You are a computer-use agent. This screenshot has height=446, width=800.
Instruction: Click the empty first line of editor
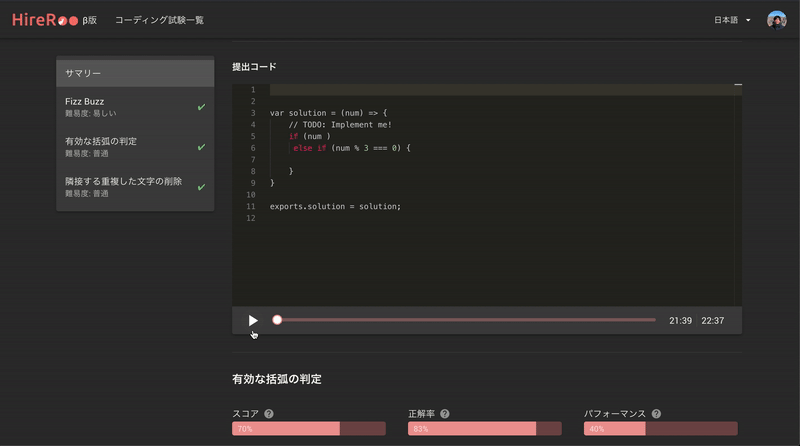505,90
